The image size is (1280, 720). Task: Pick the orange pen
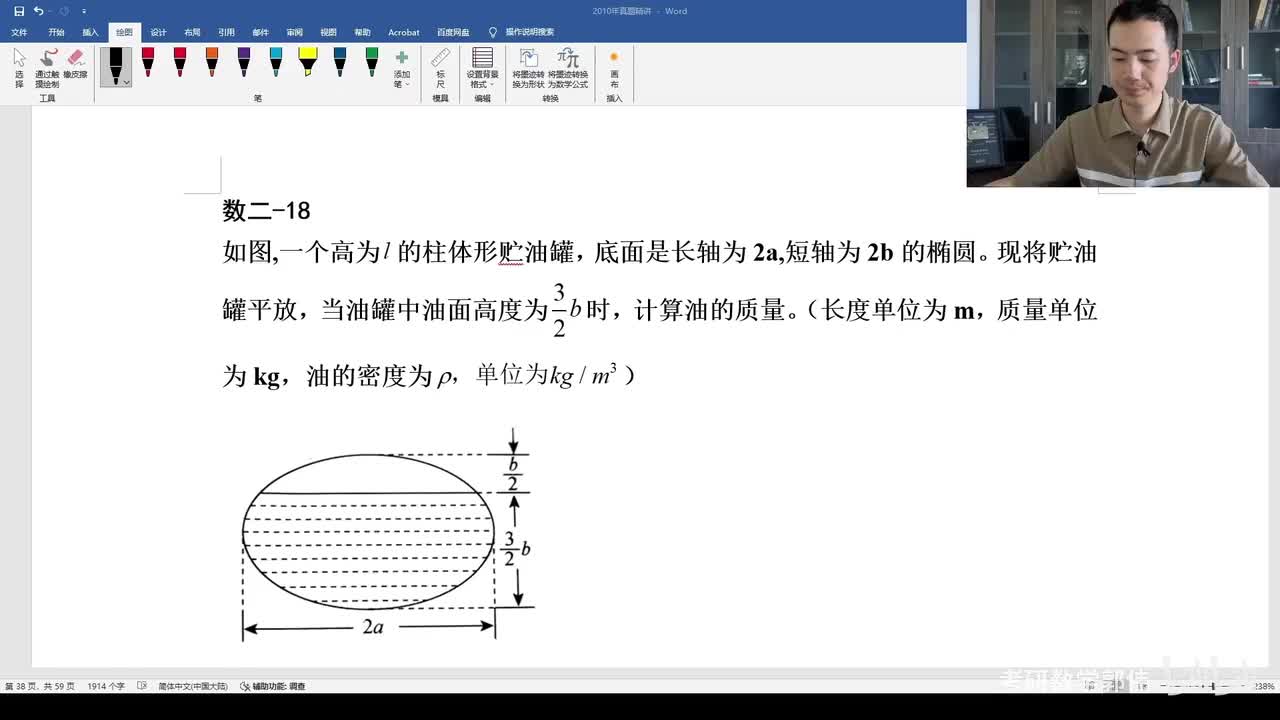212,62
